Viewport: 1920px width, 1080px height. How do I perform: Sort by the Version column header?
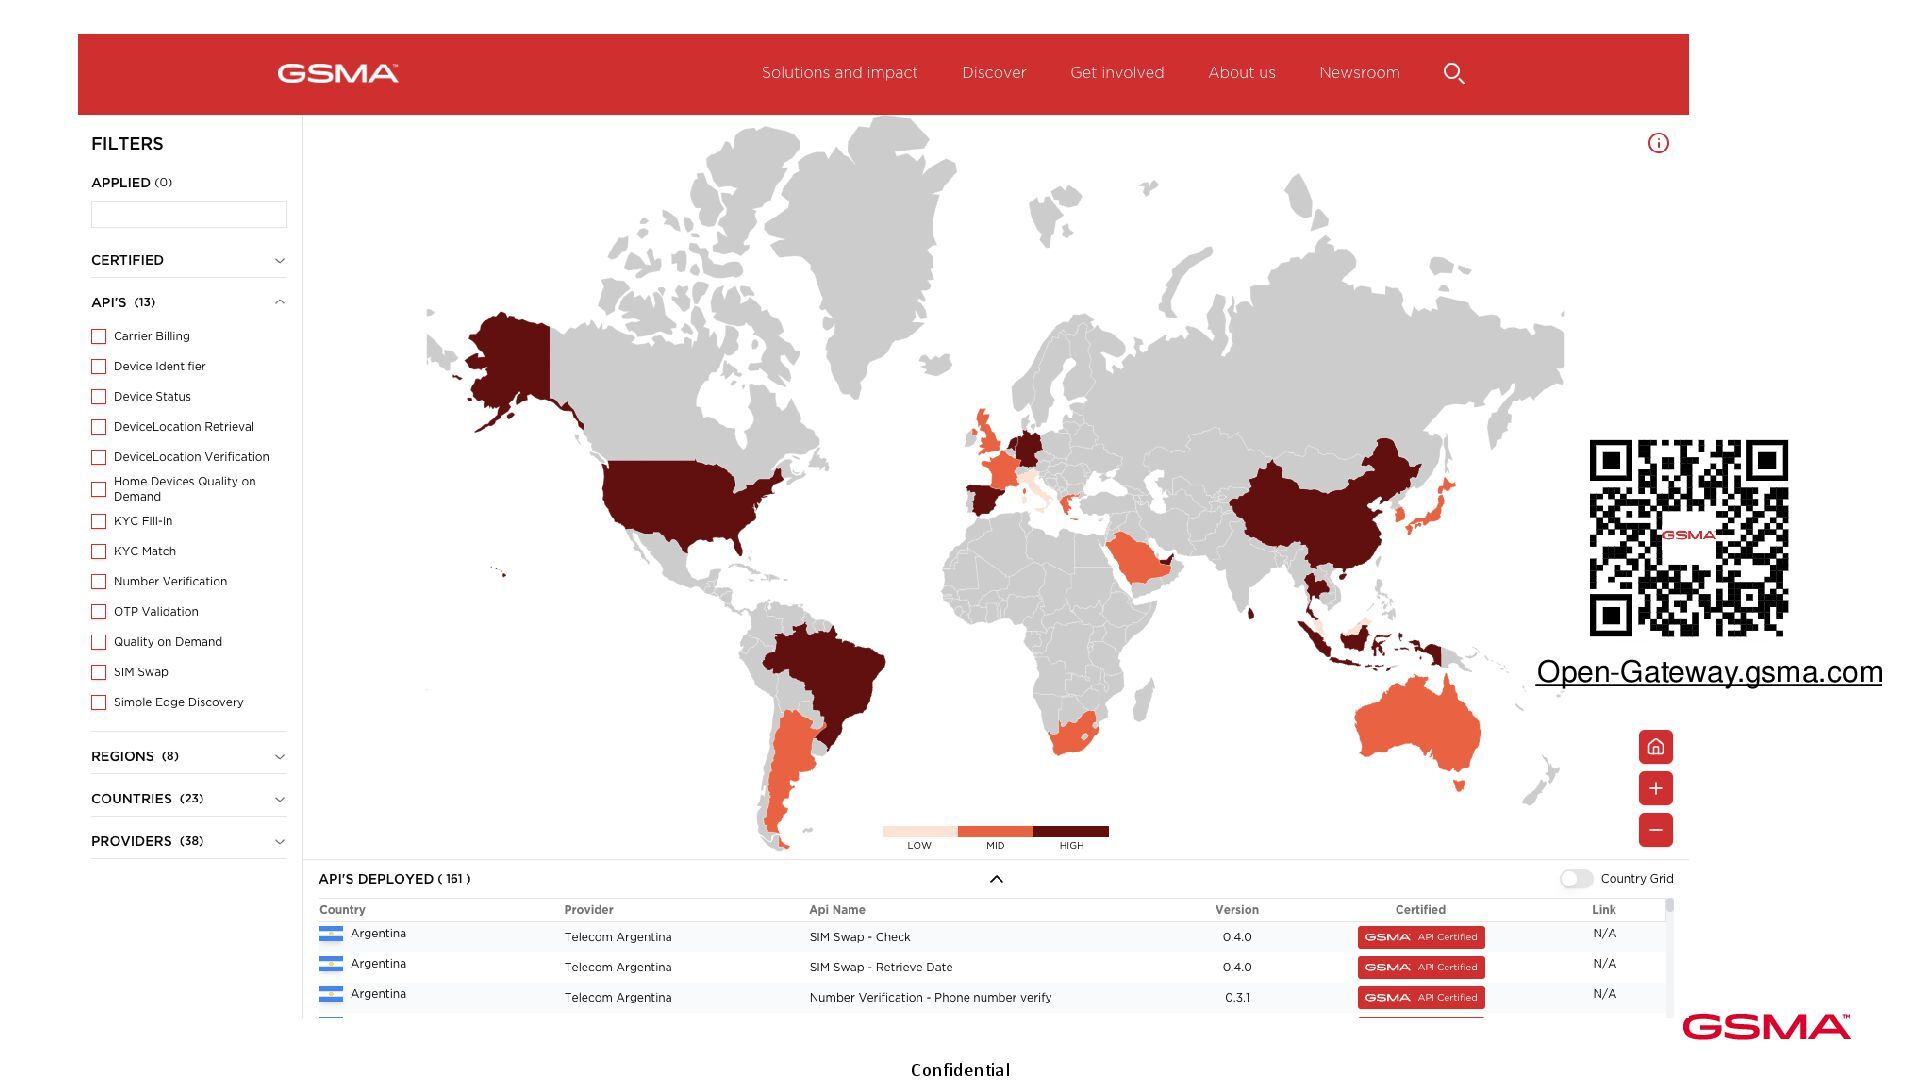coord(1237,910)
